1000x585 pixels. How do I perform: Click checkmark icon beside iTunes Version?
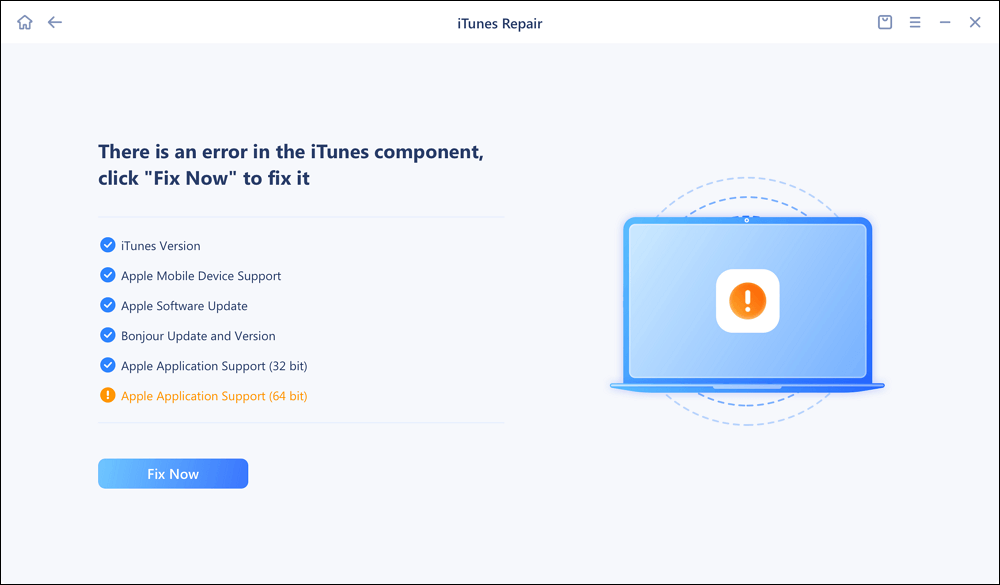108,245
